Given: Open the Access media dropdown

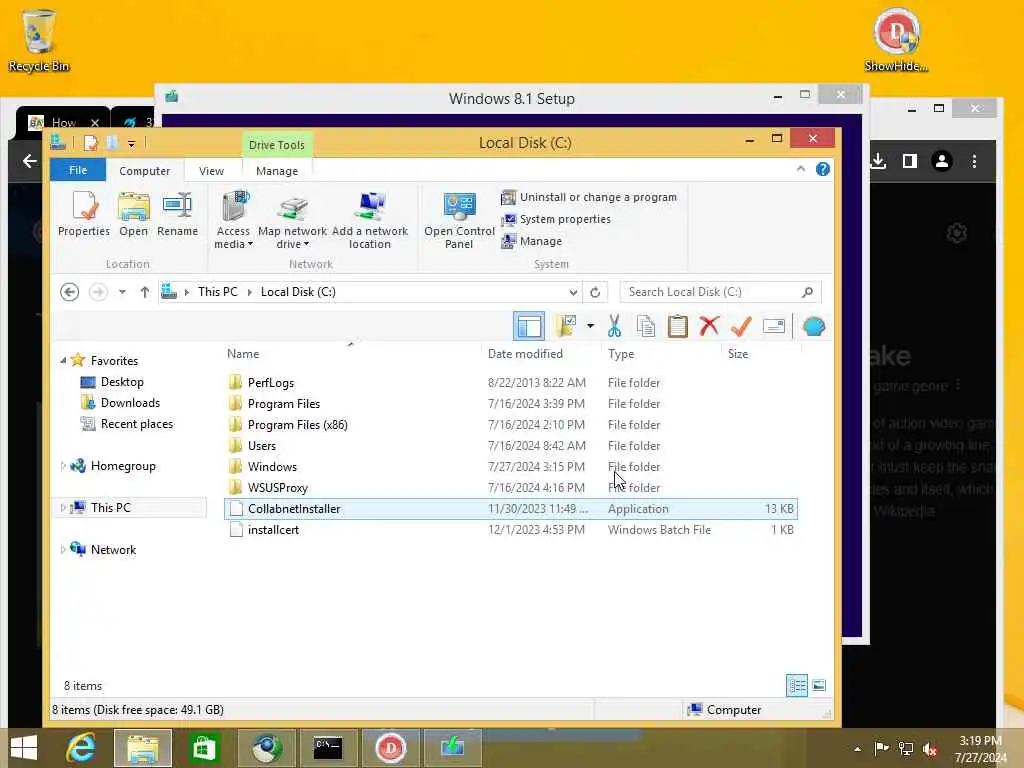Looking at the screenshot, I should 232,221.
